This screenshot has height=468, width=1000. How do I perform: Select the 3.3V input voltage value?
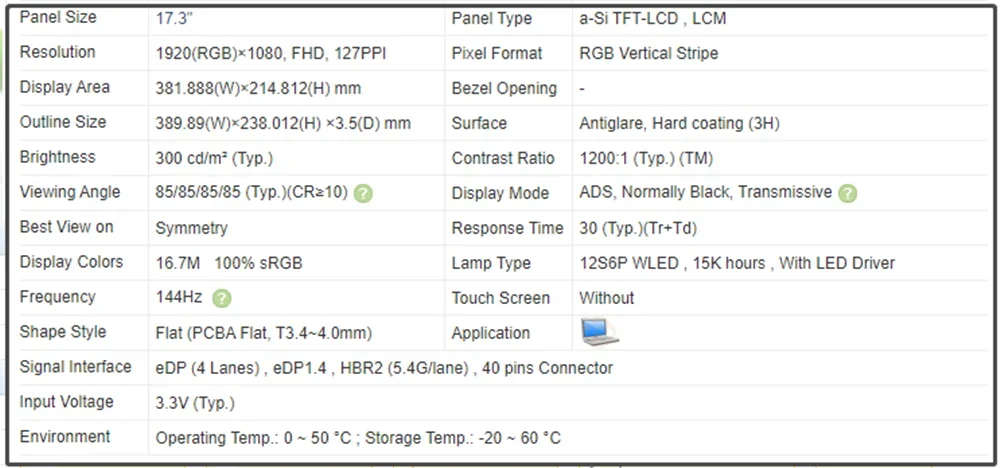[x=195, y=403]
